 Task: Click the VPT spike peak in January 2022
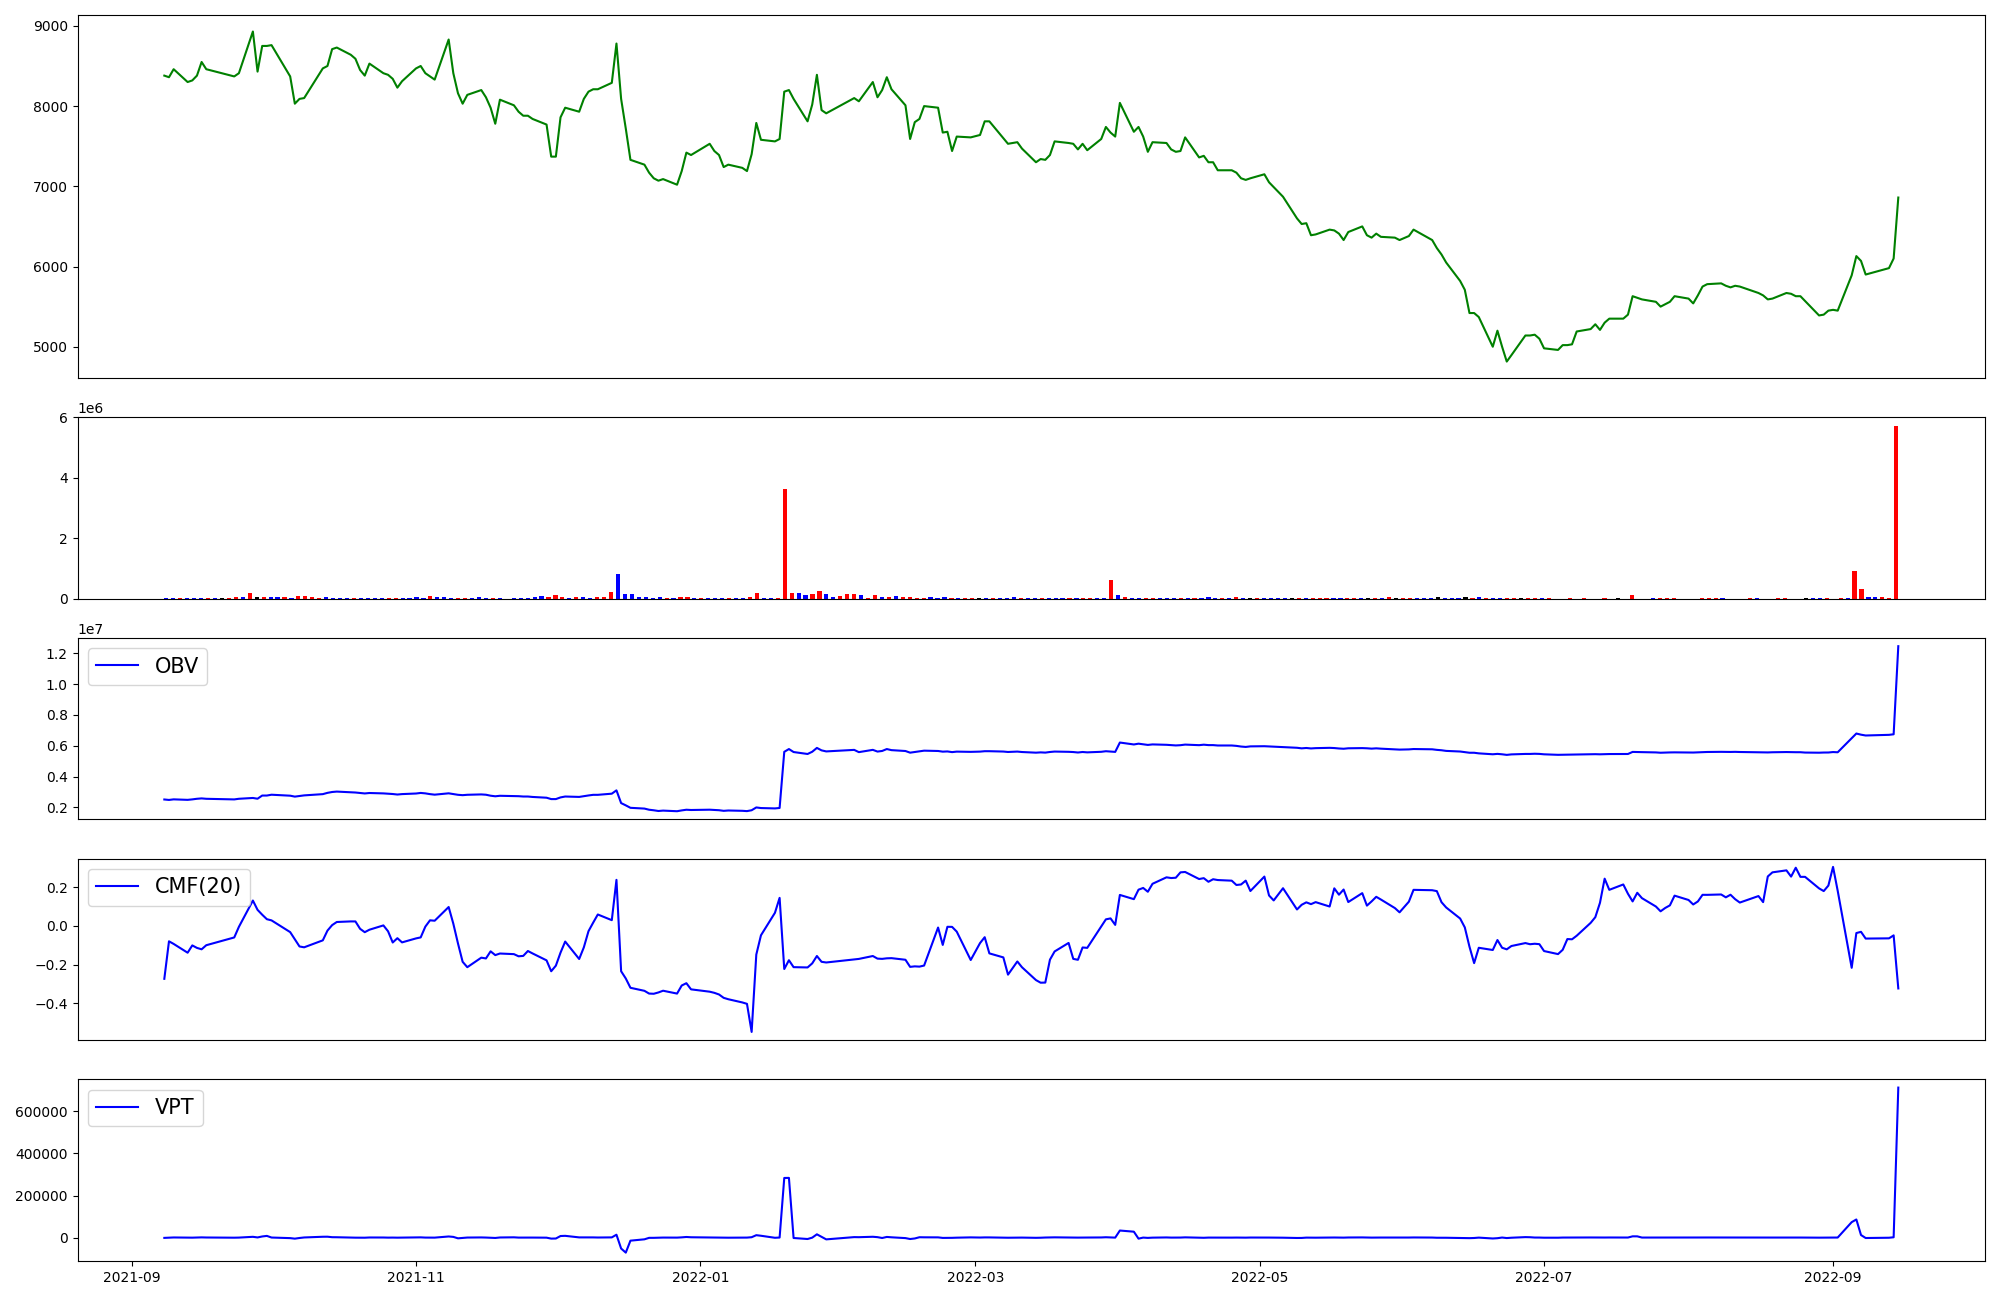pos(786,1178)
